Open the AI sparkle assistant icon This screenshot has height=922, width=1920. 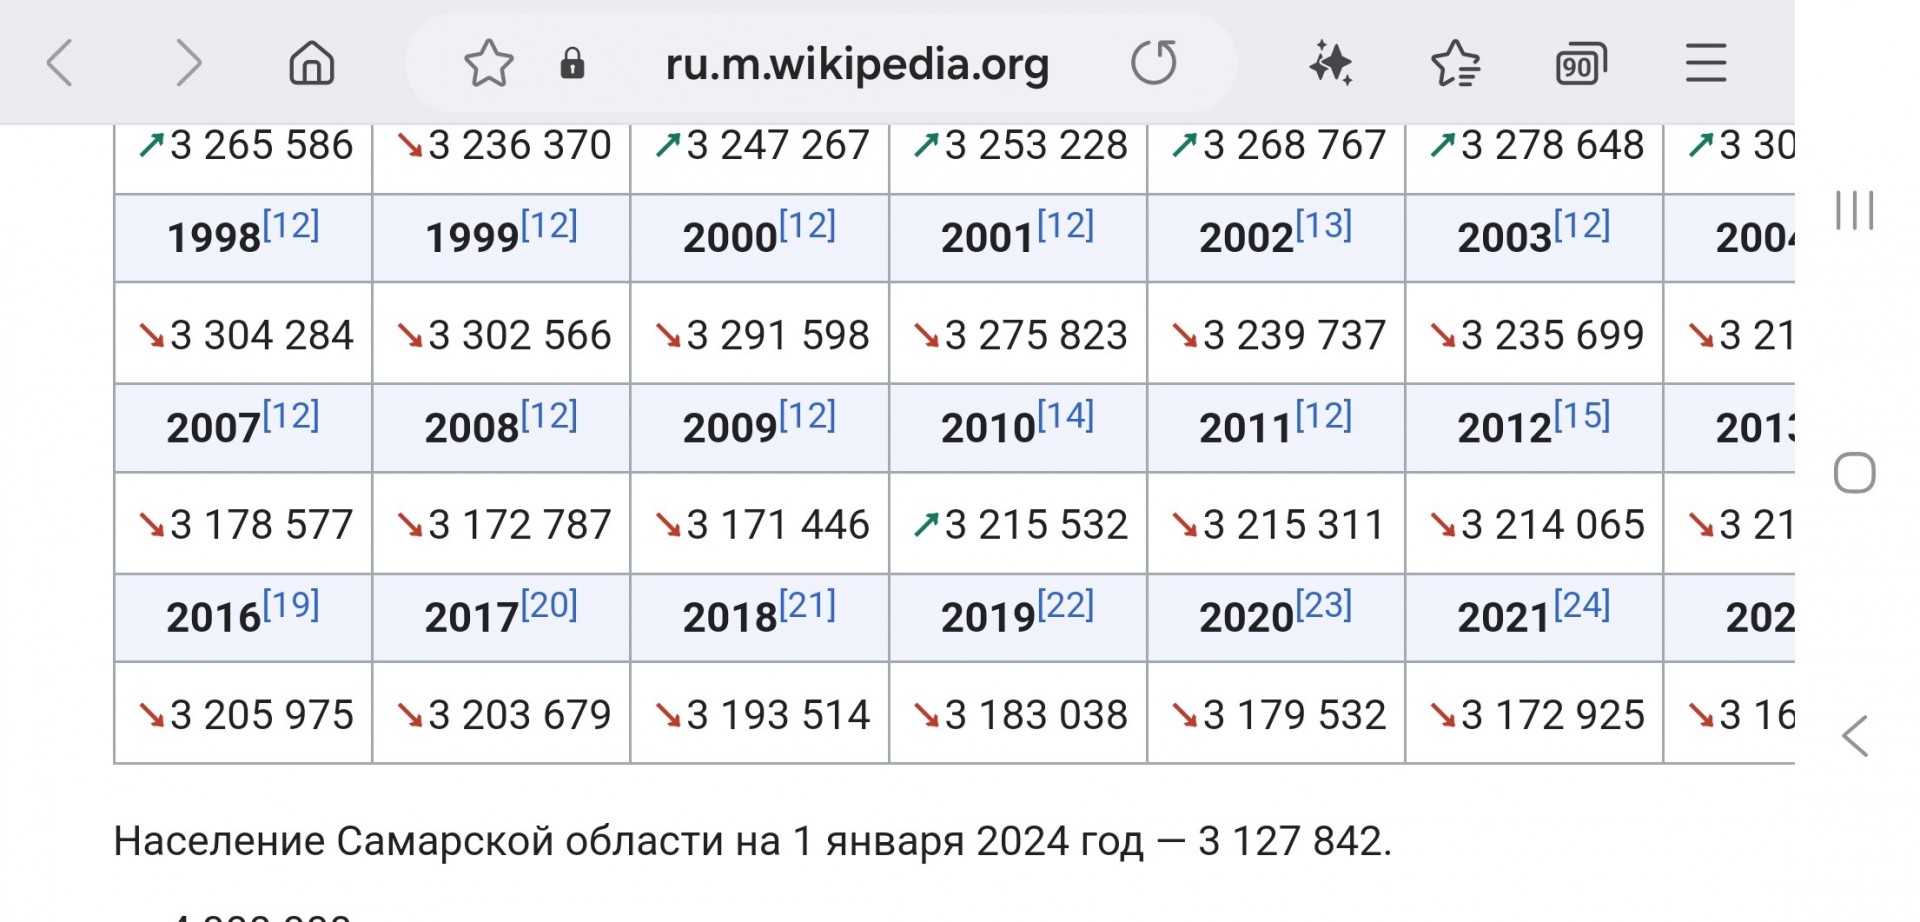coord(1331,63)
